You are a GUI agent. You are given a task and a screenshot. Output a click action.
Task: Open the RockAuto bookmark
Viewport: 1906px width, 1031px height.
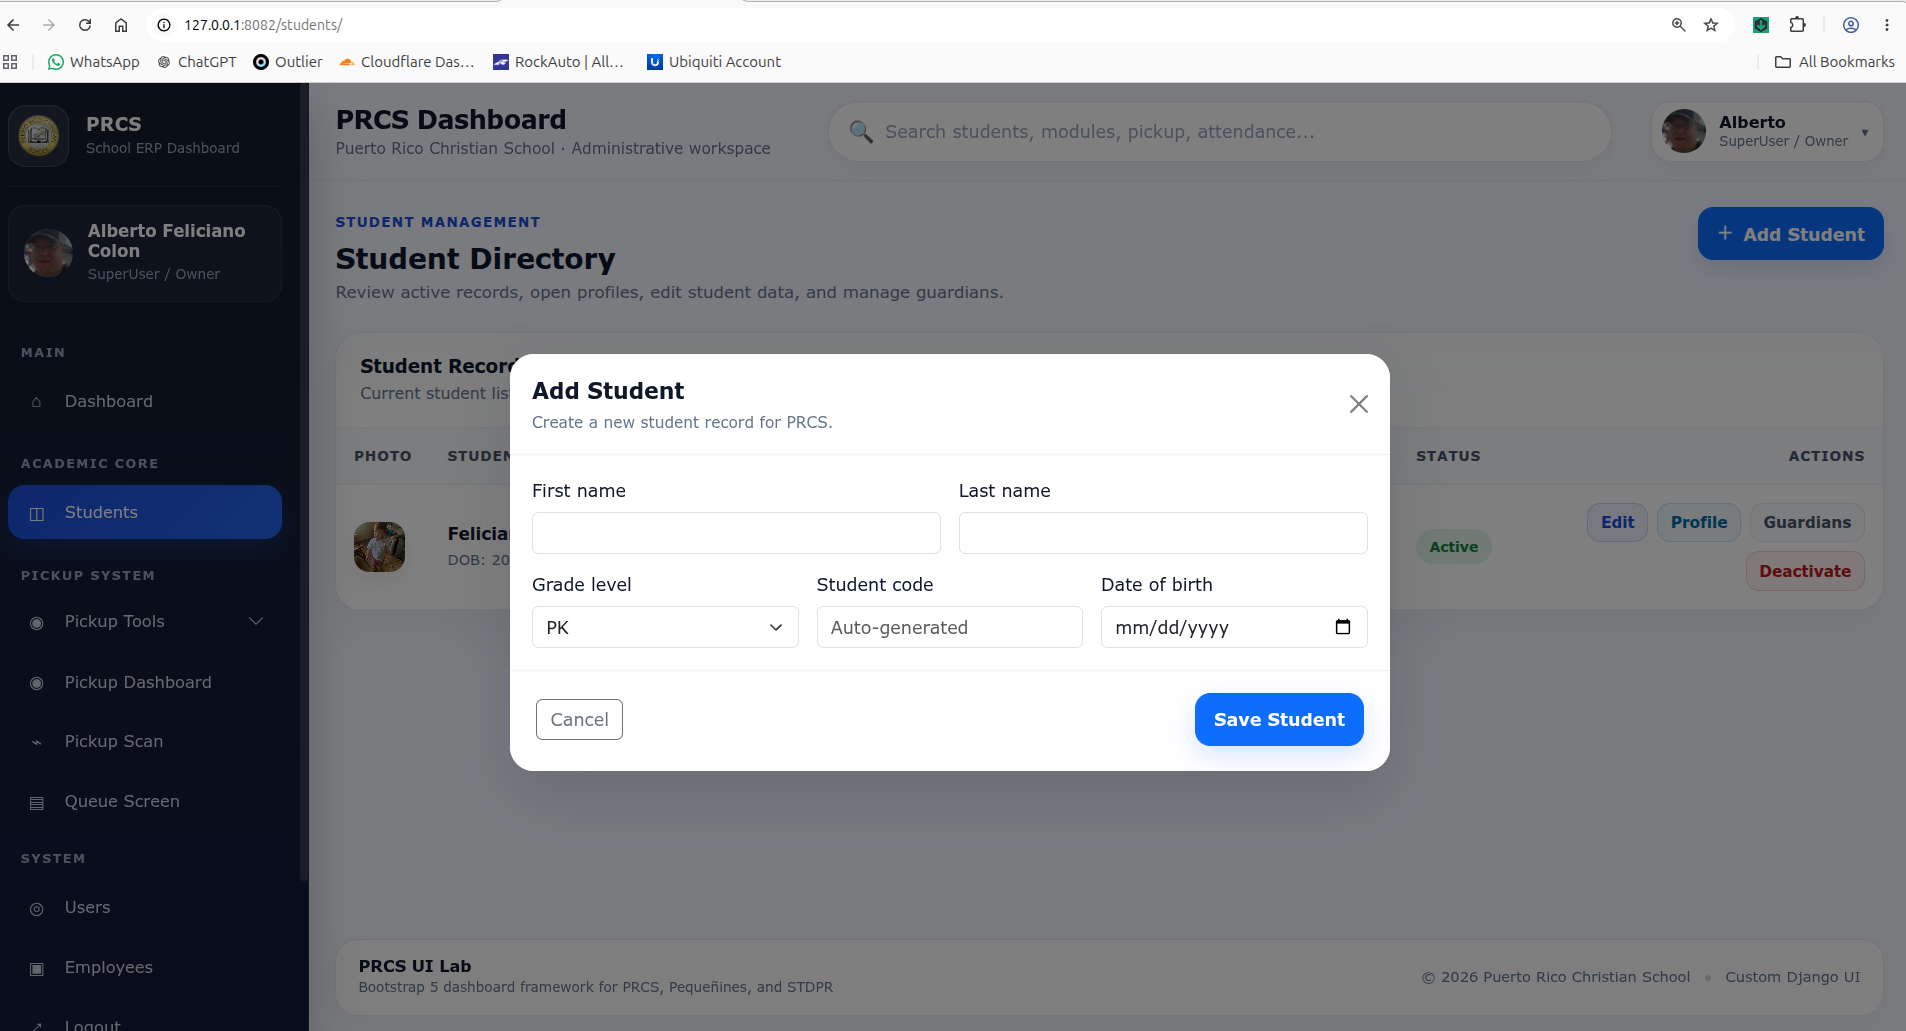[x=558, y=62]
